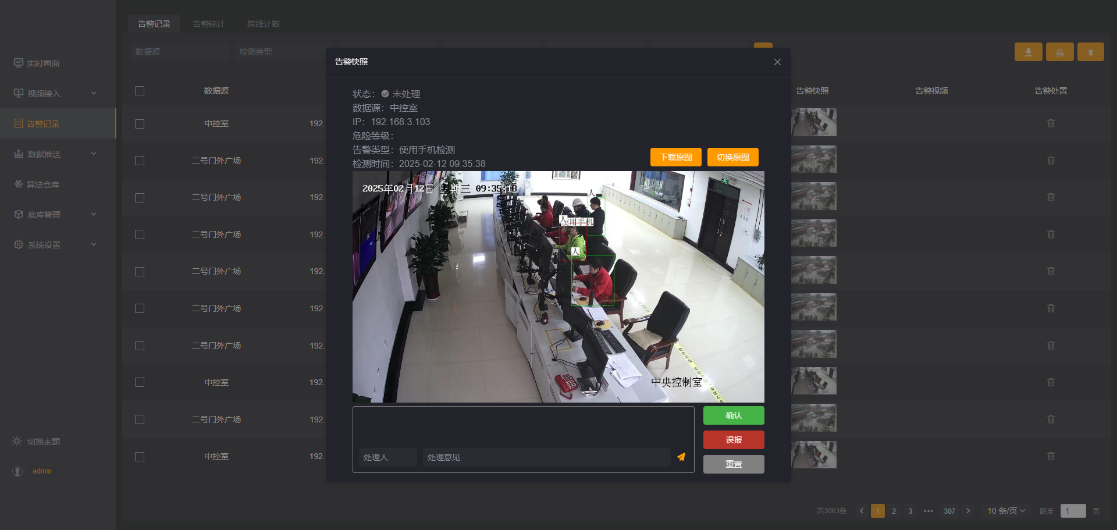Expand the 数据推送 menu chevron

[94, 154]
